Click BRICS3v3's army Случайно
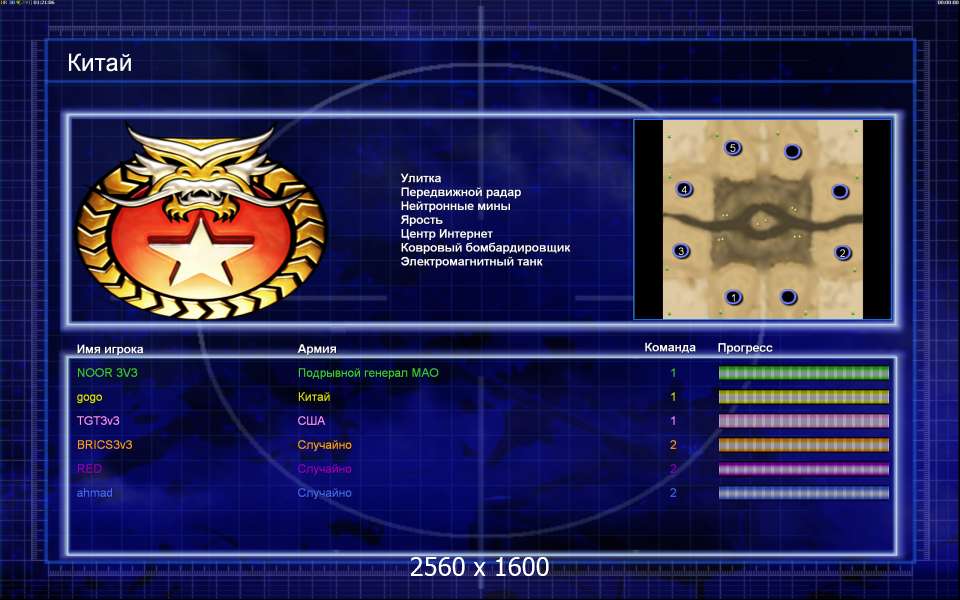The width and height of the screenshot is (960, 600). (324, 444)
